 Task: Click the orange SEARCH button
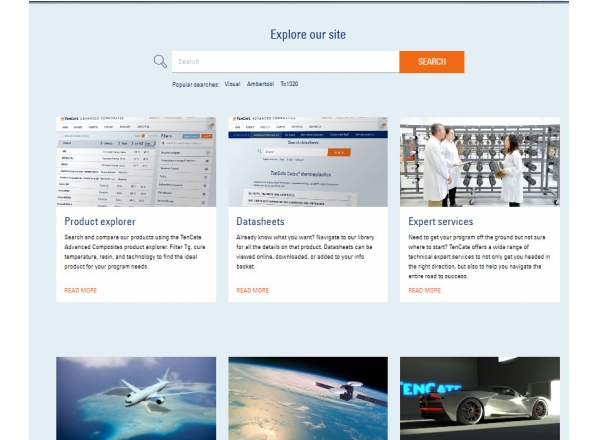(432, 61)
